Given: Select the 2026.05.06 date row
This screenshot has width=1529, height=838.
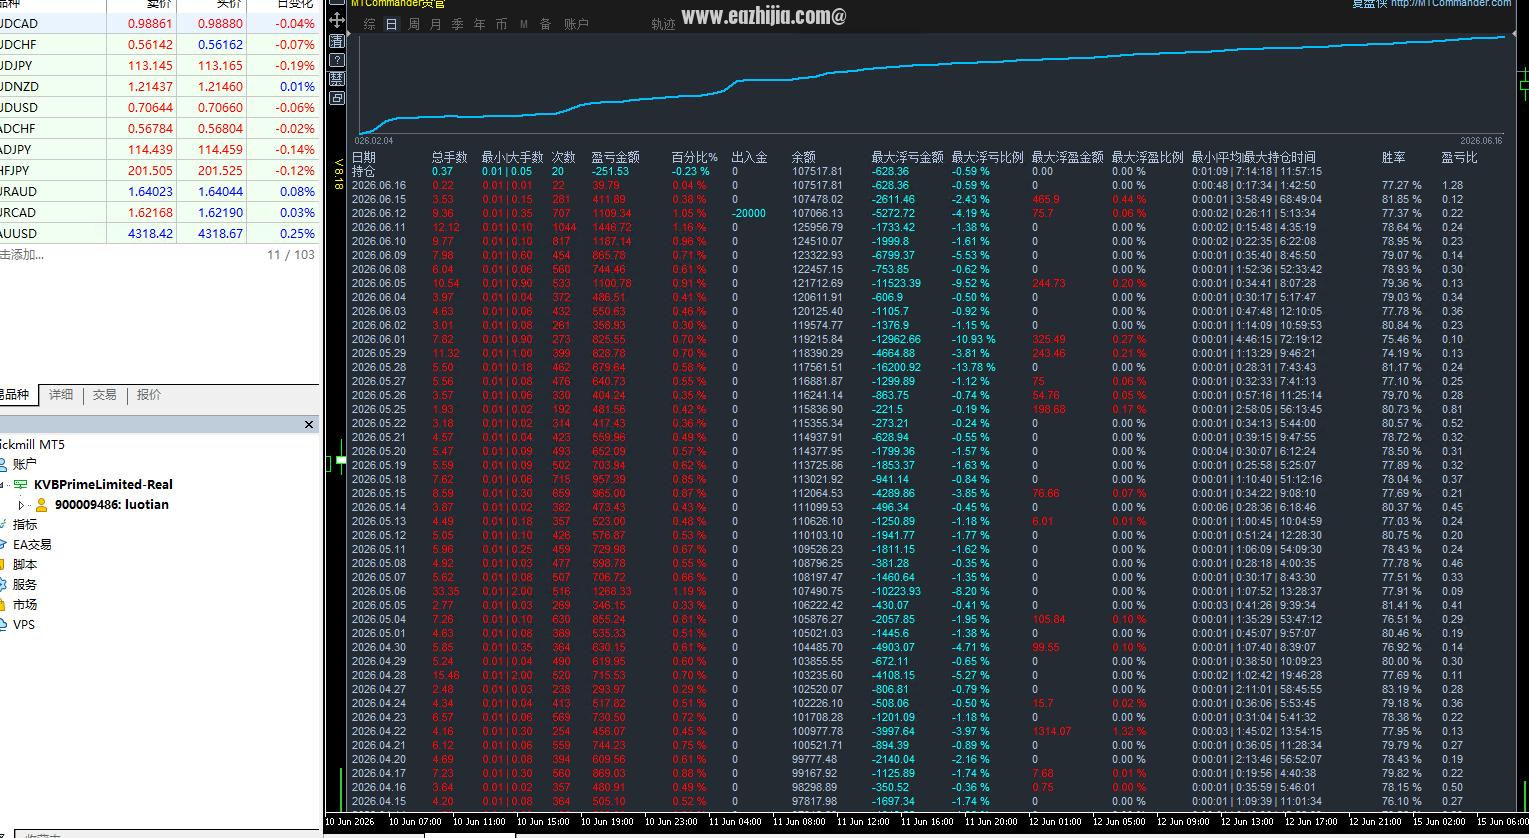Looking at the screenshot, I should coord(379,591).
